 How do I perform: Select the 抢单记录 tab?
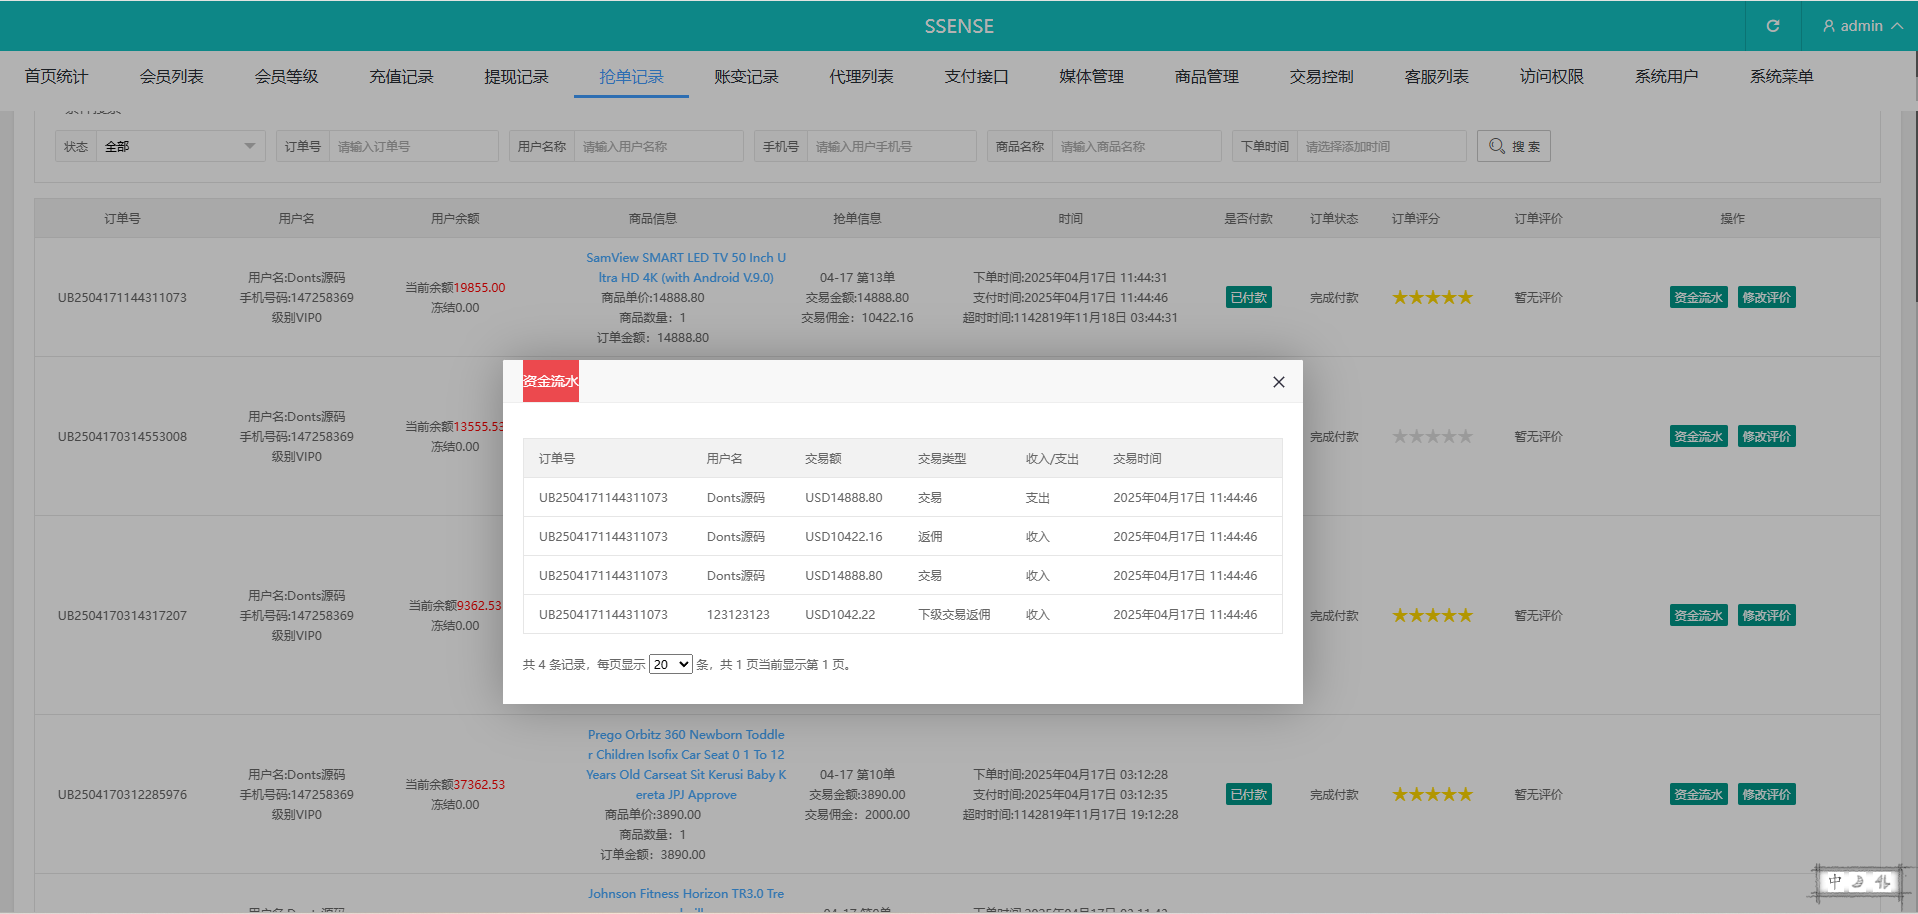pos(631,77)
